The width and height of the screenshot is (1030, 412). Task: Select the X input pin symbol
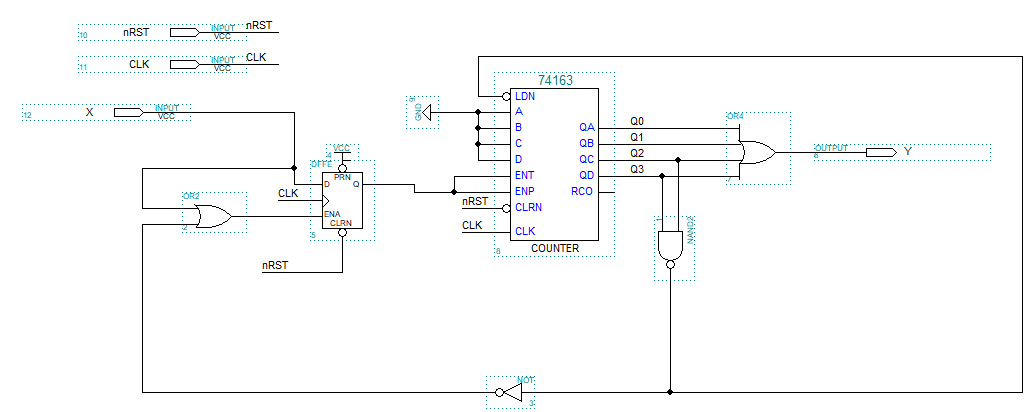click(129, 112)
